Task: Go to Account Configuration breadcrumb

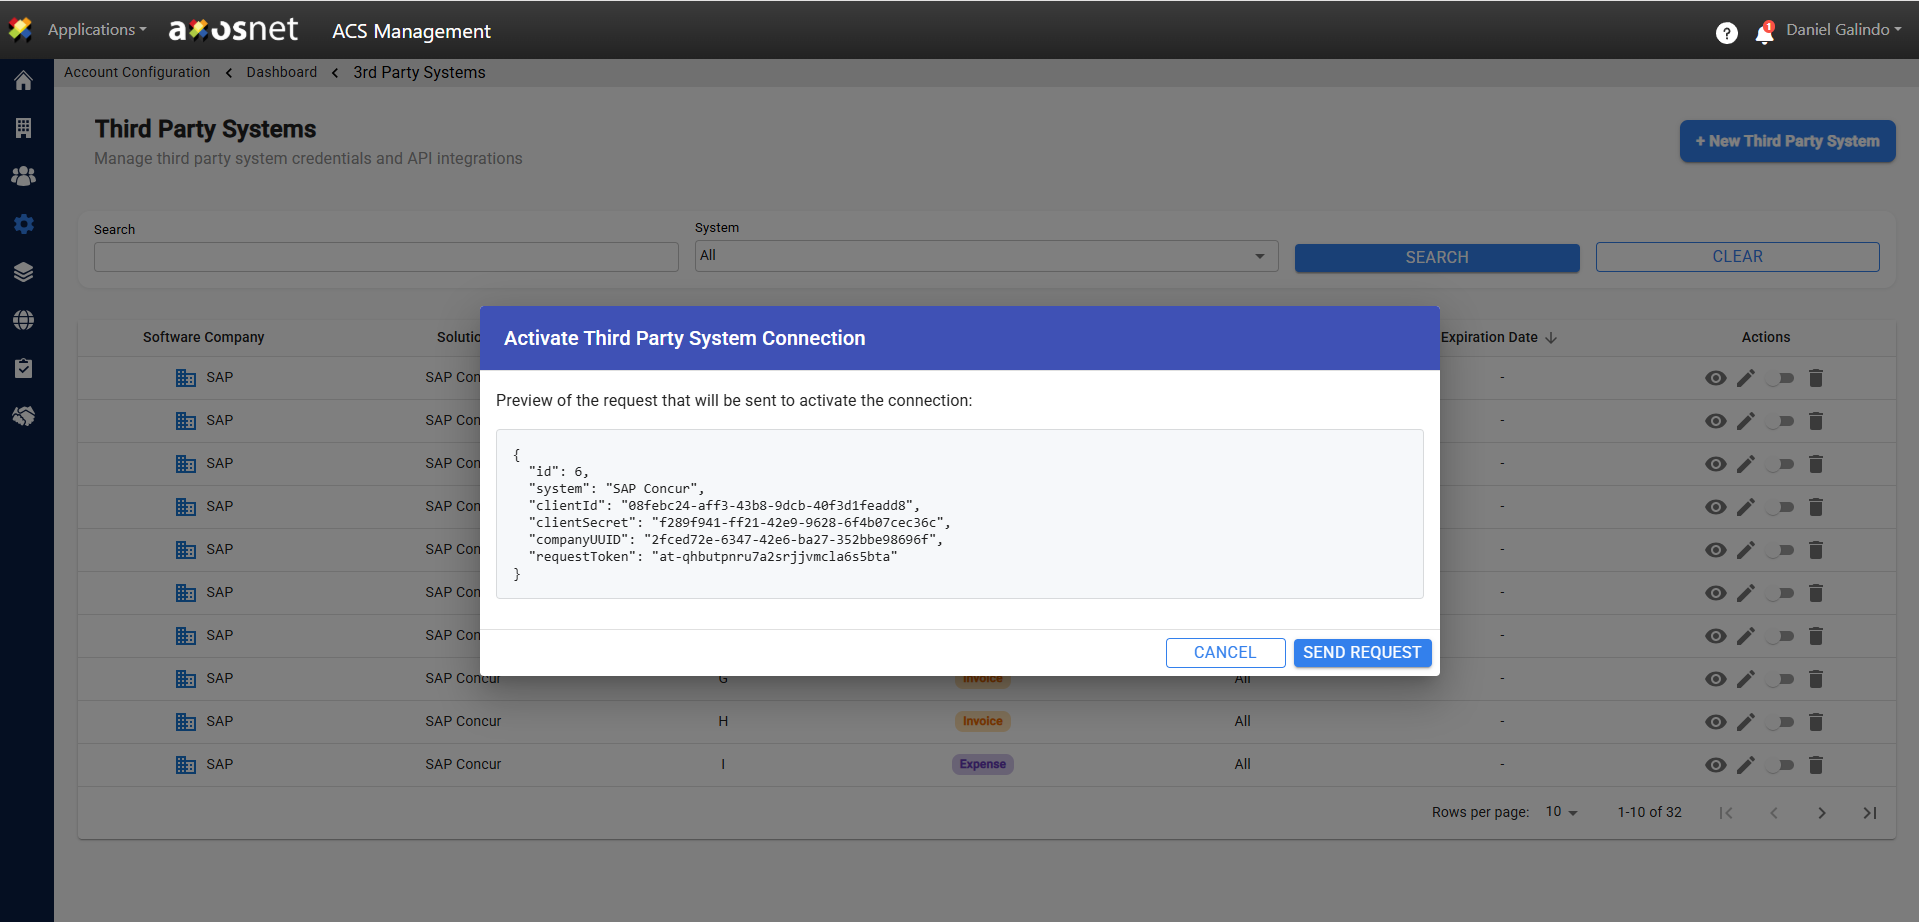Action: point(137,72)
